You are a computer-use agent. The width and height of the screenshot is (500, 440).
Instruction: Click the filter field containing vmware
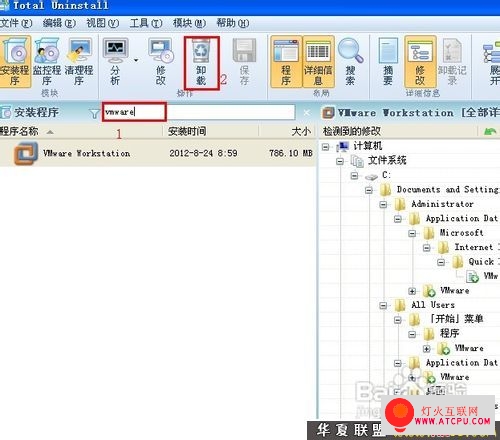tap(199, 112)
